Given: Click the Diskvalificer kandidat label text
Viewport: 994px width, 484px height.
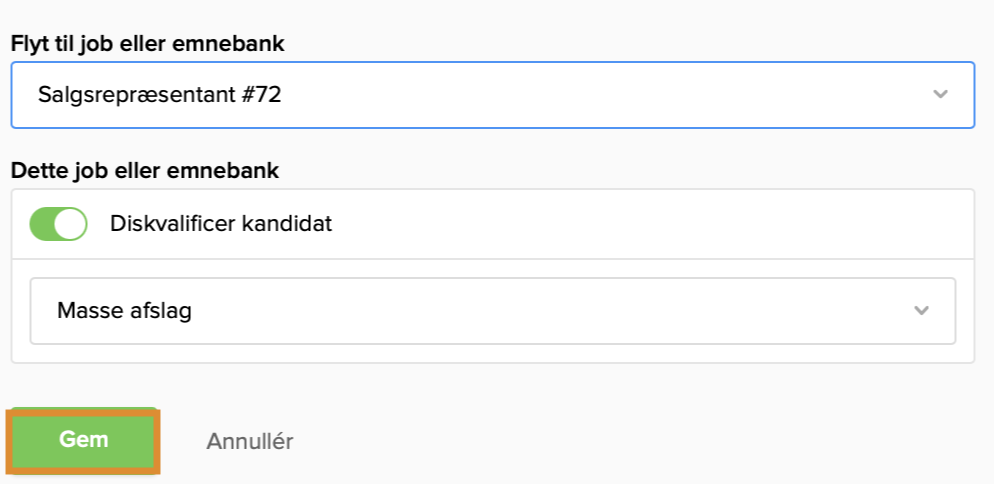Looking at the screenshot, I should coord(221,224).
